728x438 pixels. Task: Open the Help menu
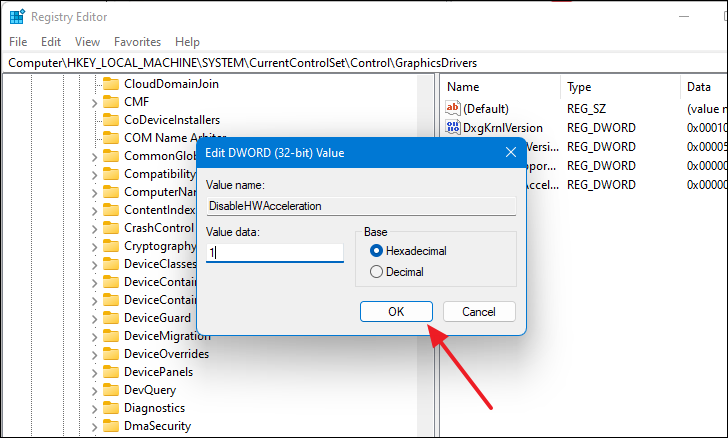[187, 42]
